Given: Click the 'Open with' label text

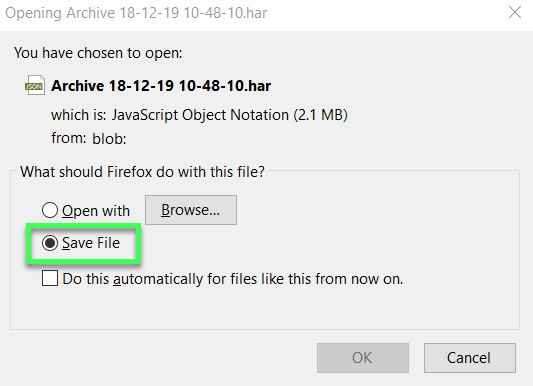Looking at the screenshot, I should point(96,211).
